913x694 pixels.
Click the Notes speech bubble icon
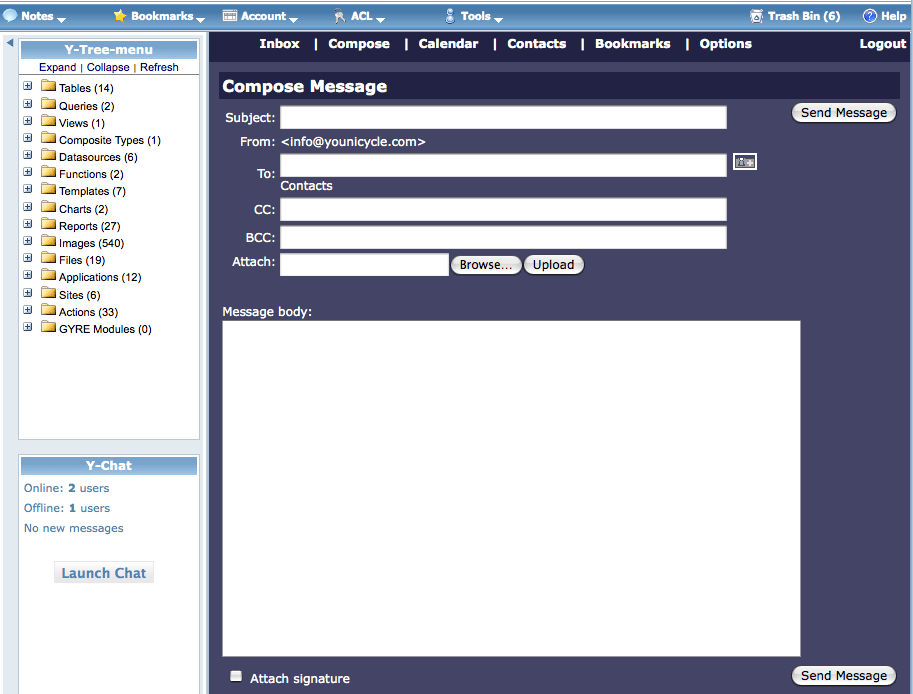pos(10,16)
